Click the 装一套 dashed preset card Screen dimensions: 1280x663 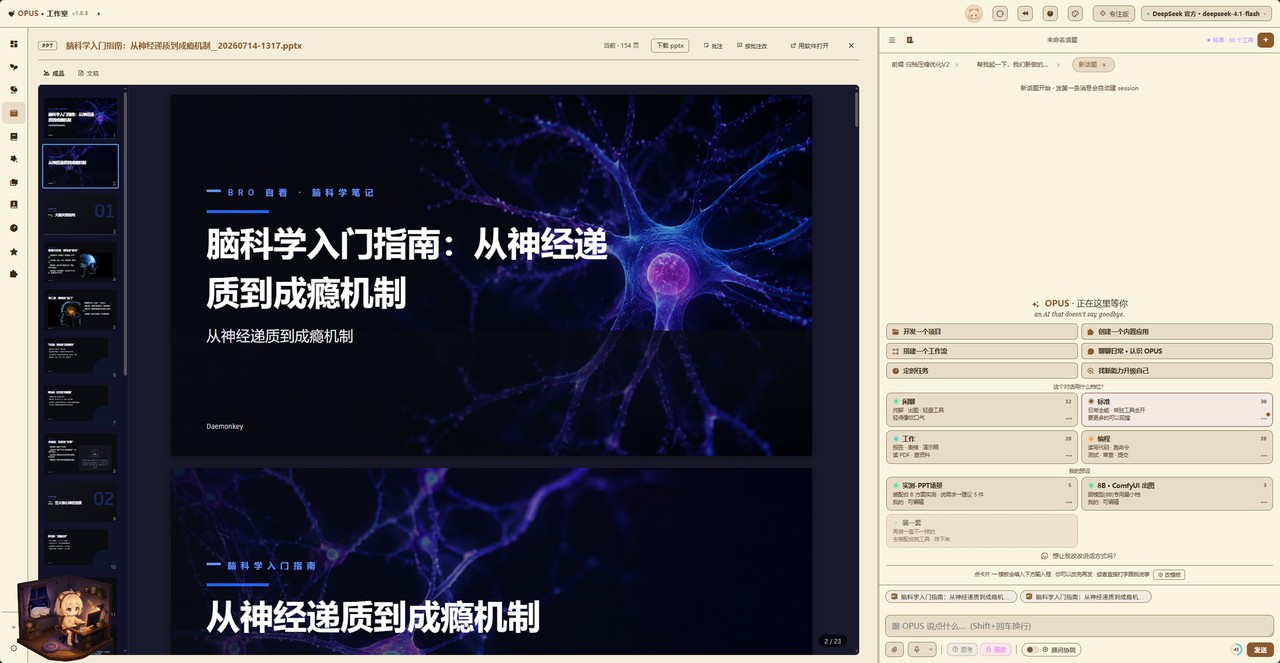point(982,530)
